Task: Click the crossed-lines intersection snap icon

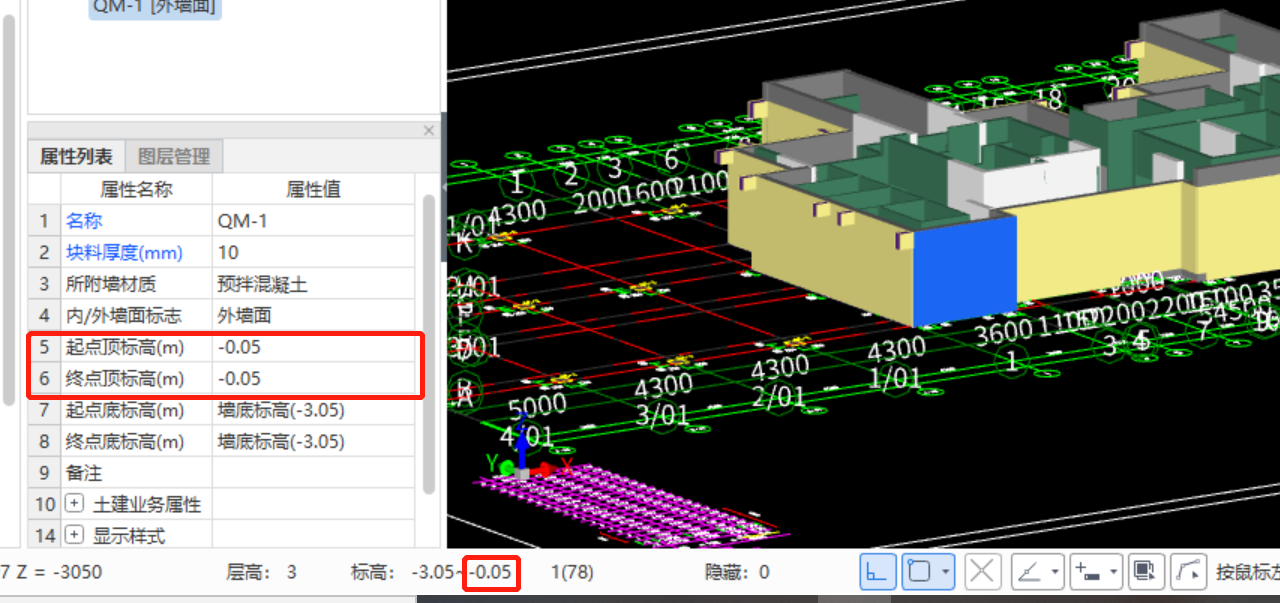Action: pyautogui.click(x=983, y=573)
